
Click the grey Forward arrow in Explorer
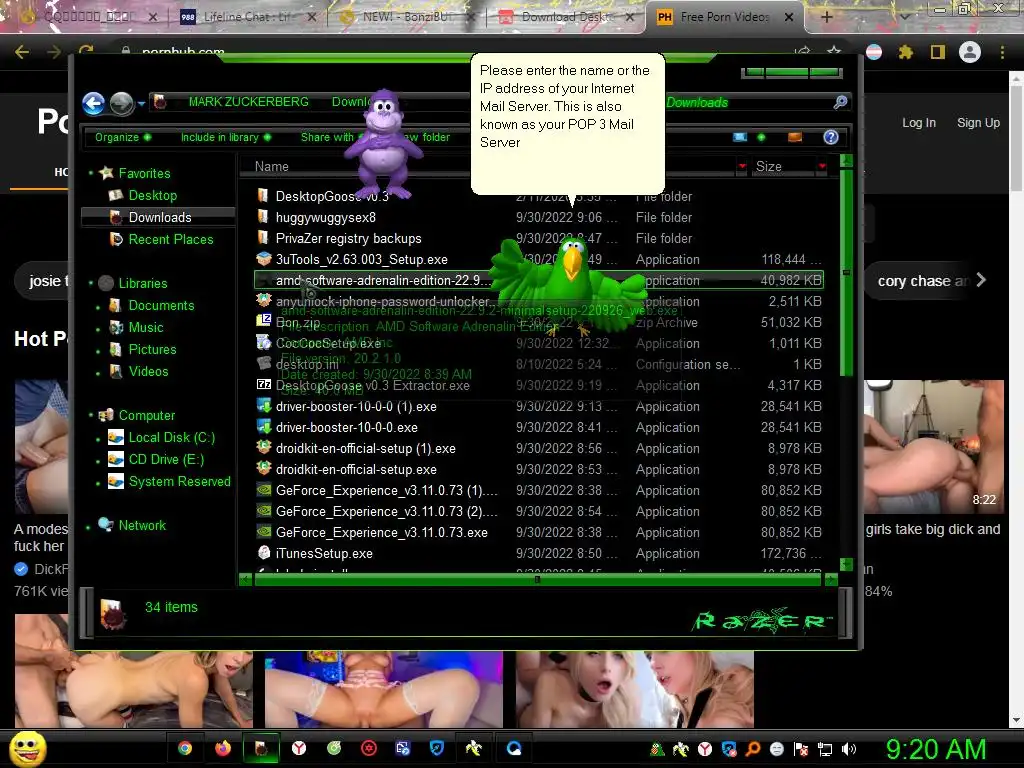(121, 103)
